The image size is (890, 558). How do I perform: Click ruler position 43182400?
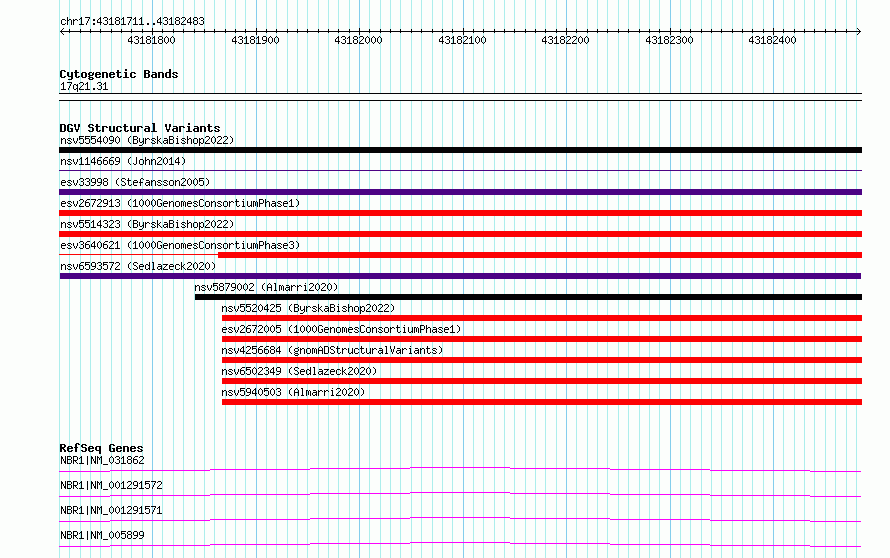(773, 40)
